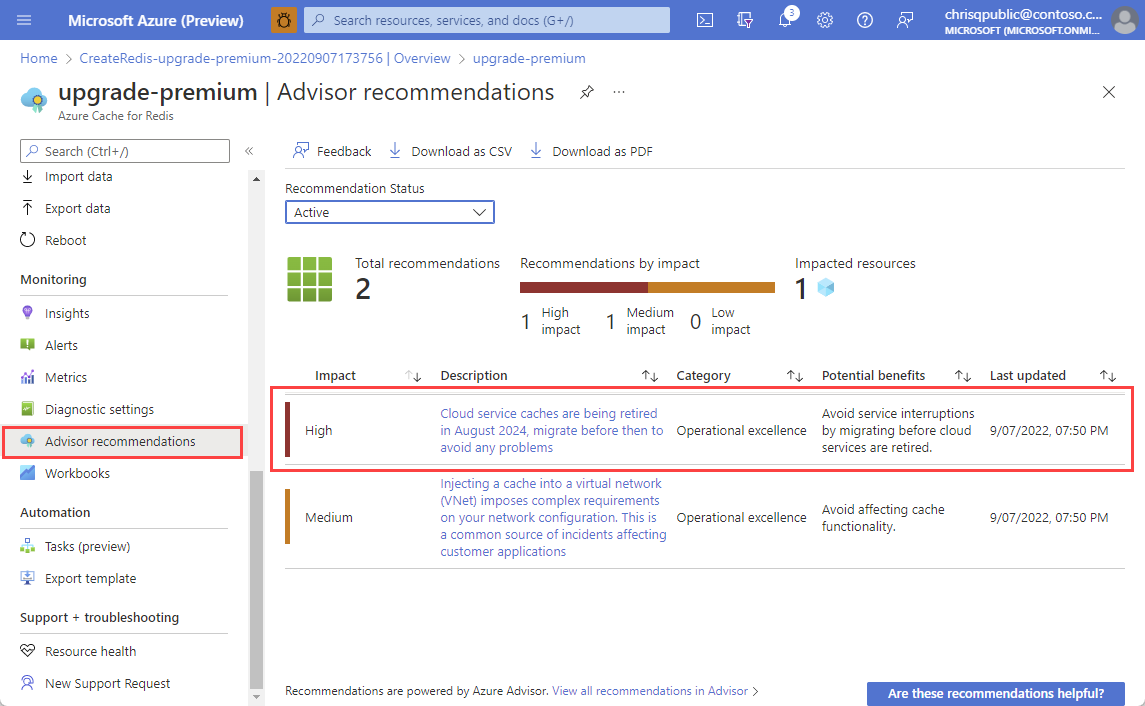Click the bug report icon
Screen dimensions: 1145x706
[x=284, y=20]
